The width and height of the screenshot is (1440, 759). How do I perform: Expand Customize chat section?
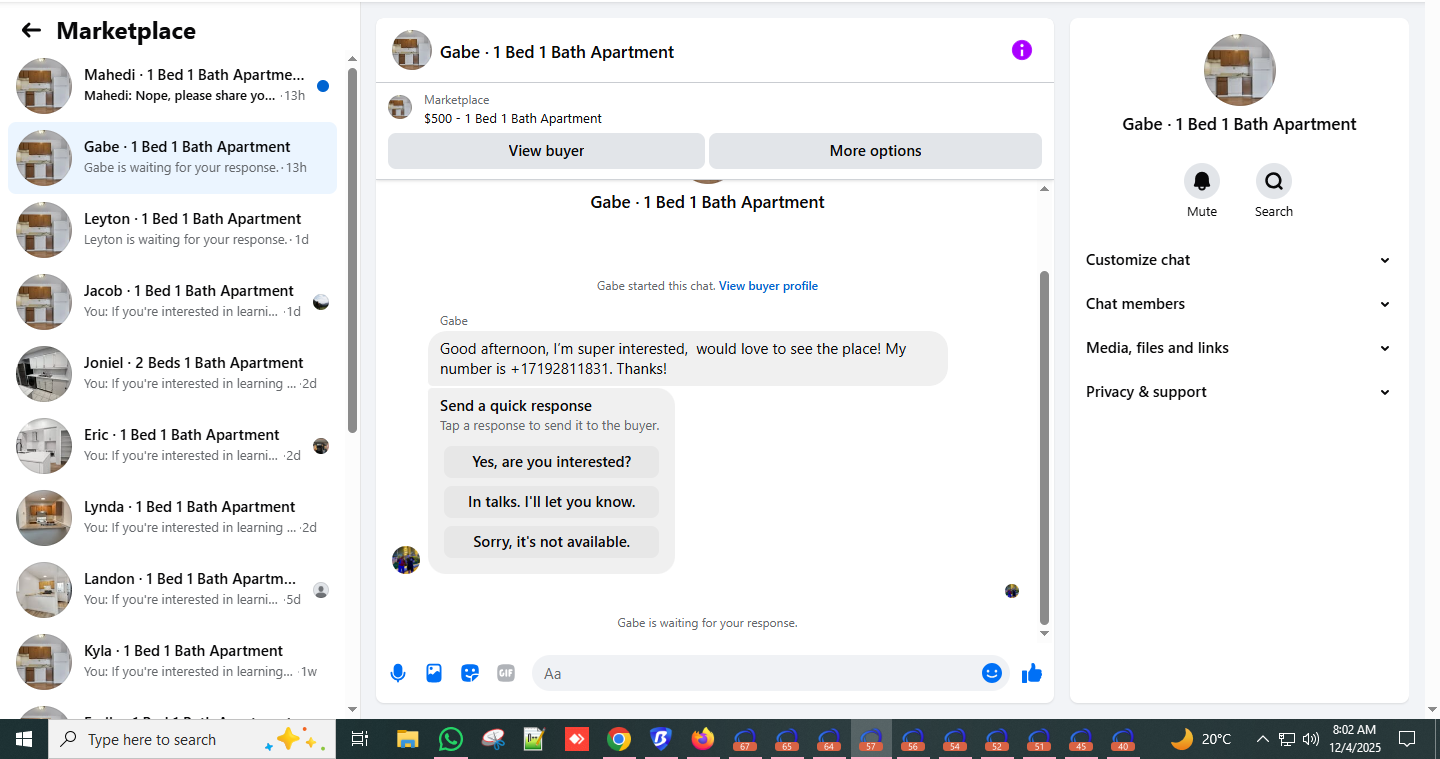[x=1238, y=260]
